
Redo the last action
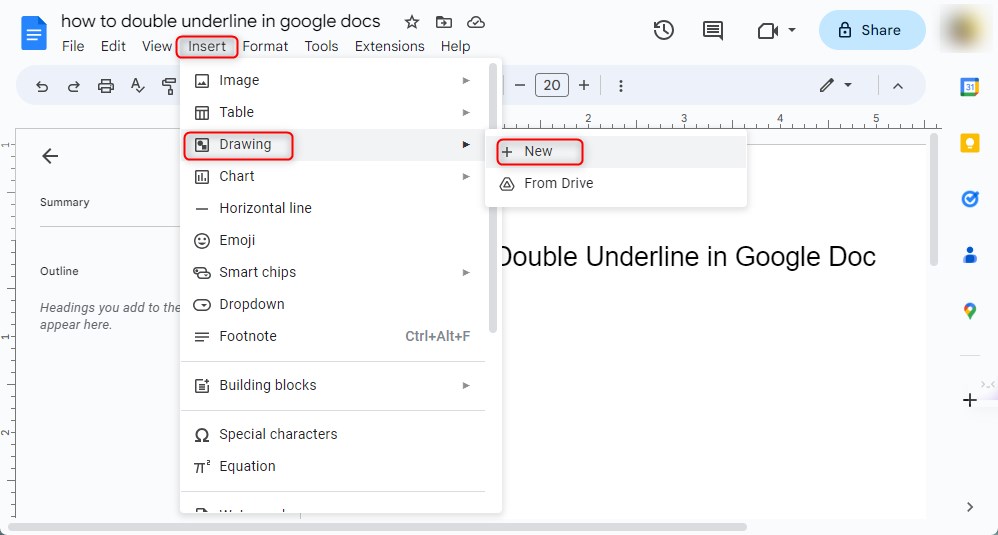(74, 86)
